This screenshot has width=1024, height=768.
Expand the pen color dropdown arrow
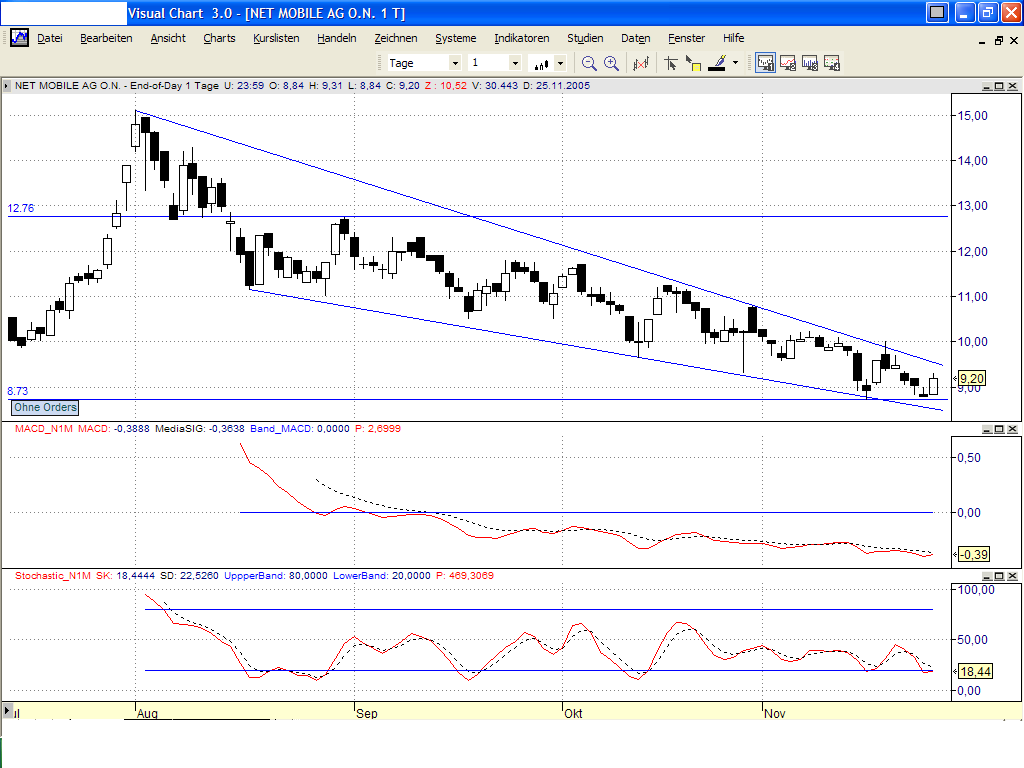point(736,62)
